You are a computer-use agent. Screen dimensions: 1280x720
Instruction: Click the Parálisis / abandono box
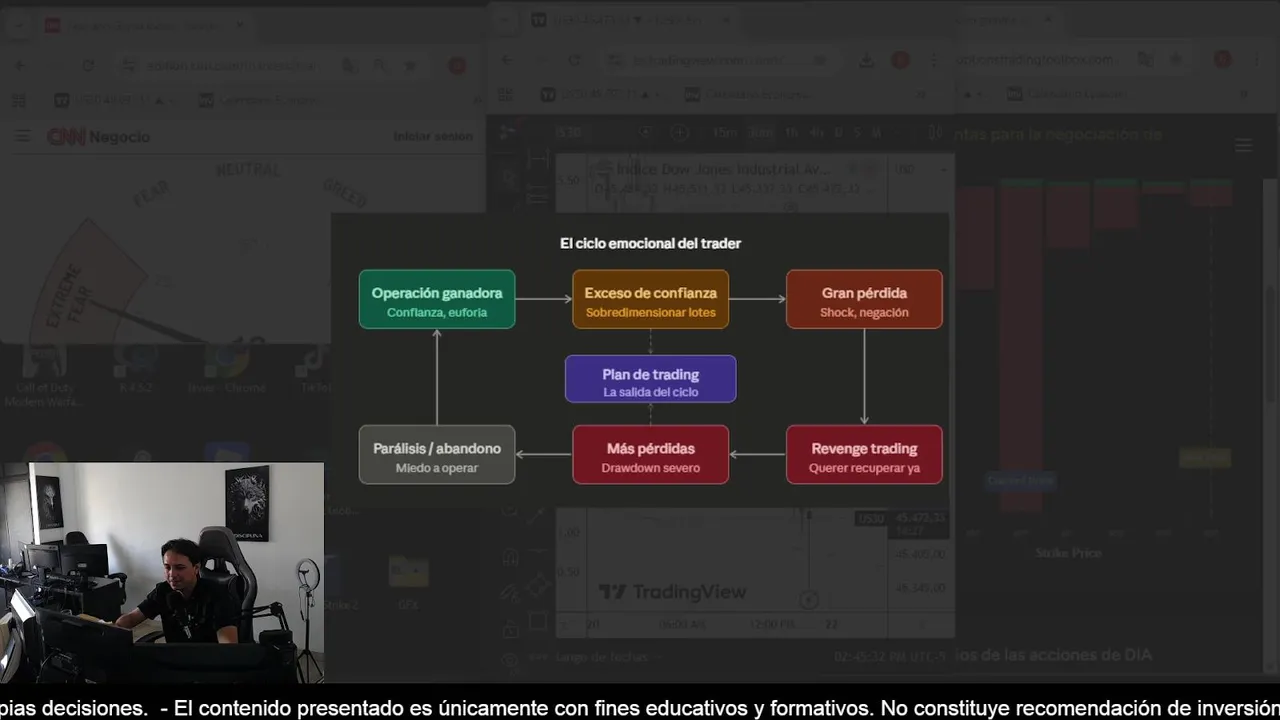[437, 455]
